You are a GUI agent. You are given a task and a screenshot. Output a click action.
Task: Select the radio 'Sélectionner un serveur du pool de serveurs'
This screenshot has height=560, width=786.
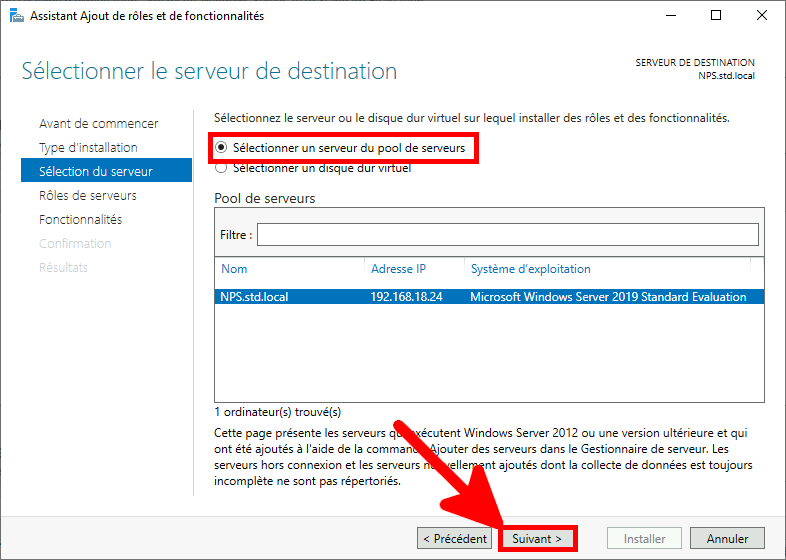pos(221,148)
